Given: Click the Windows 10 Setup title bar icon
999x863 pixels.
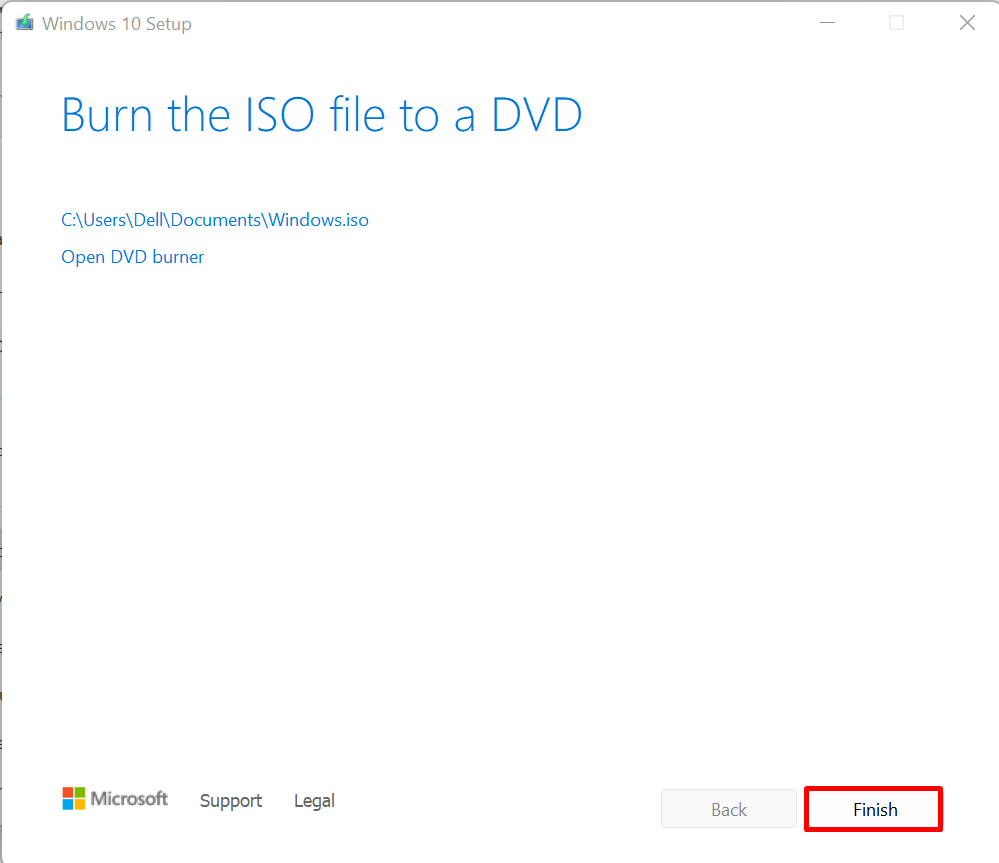Looking at the screenshot, I should [25, 23].
